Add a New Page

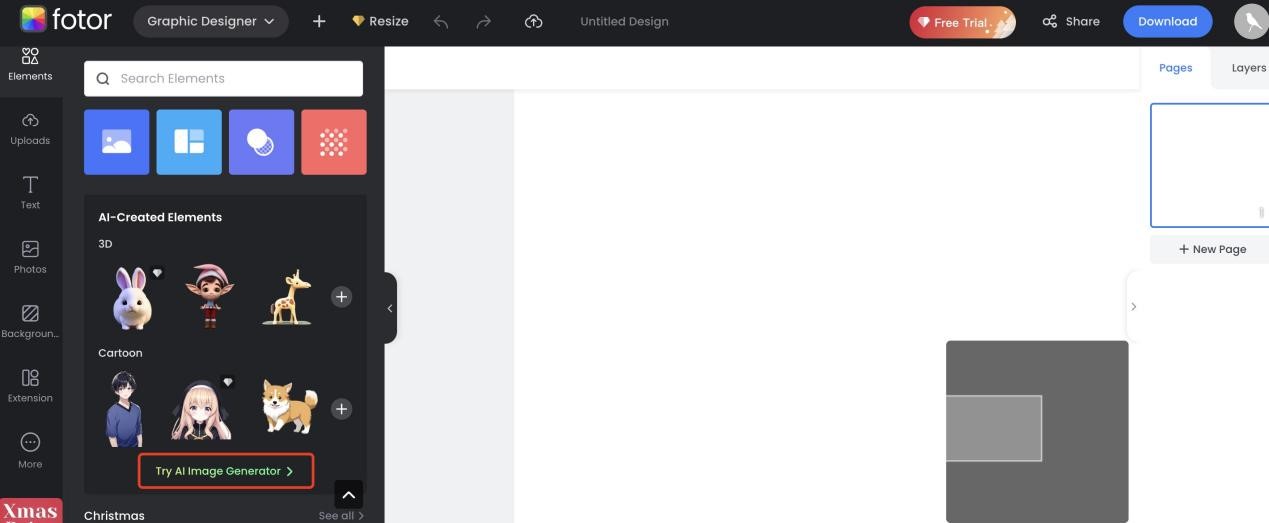pyautogui.click(x=1211, y=249)
